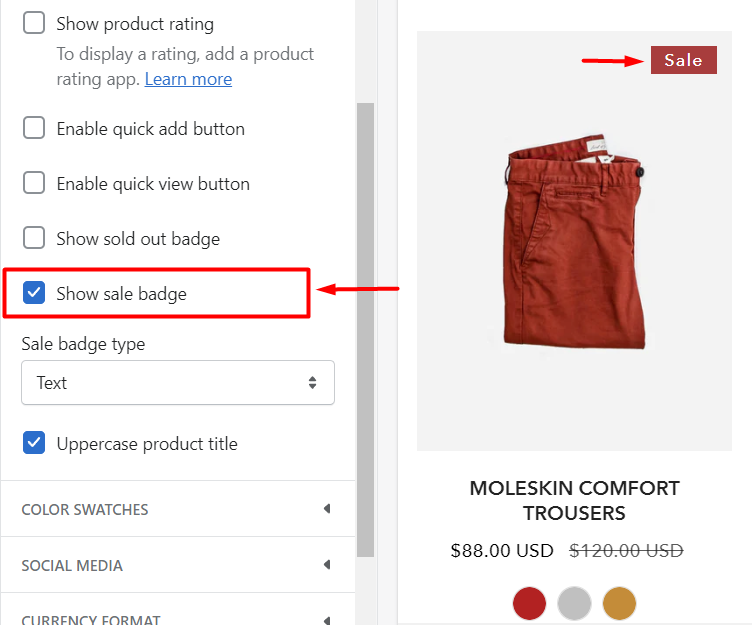Click the red Sale badge on product
The image size is (752, 625).
(684, 60)
